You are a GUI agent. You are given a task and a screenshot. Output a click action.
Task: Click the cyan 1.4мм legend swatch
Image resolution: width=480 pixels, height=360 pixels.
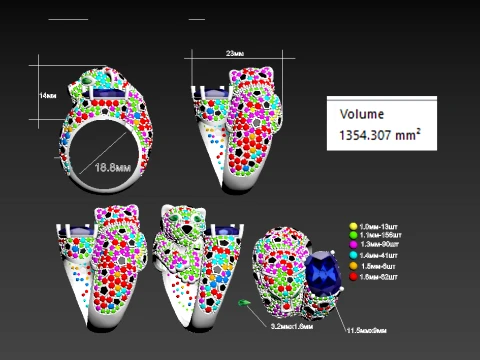pos(353,256)
